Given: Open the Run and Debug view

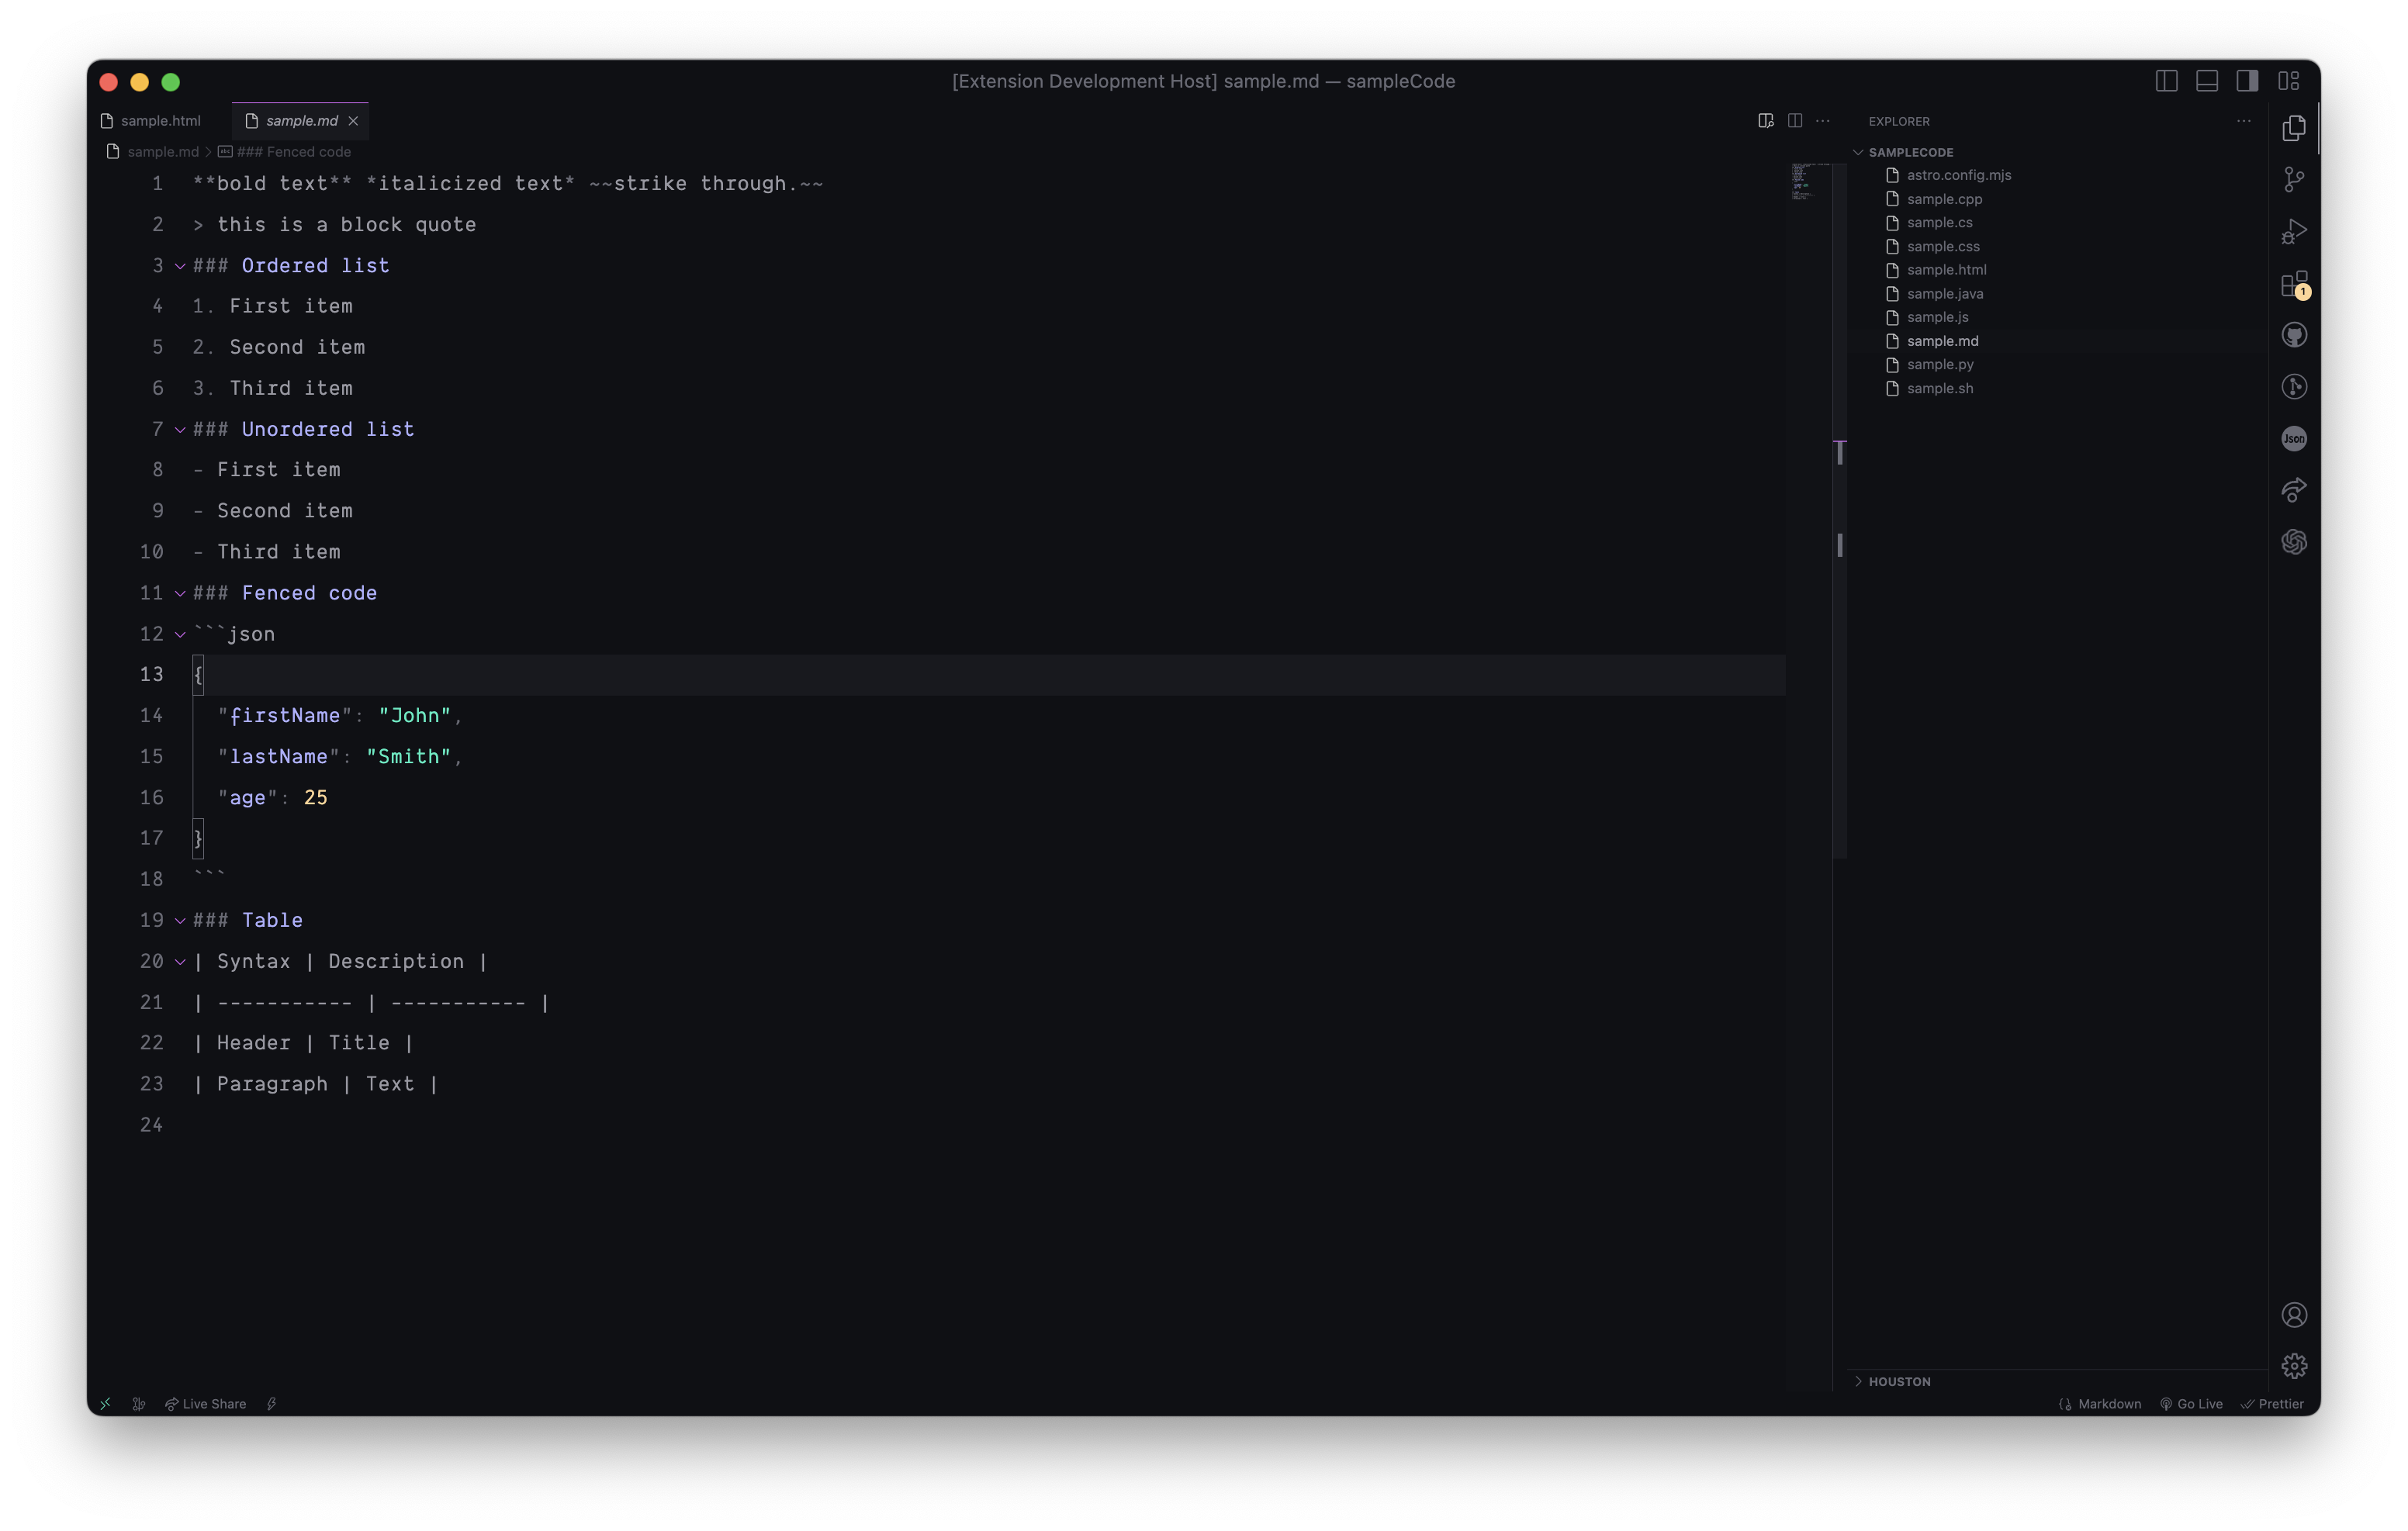Looking at the screenshot, I should [2294, 232].
